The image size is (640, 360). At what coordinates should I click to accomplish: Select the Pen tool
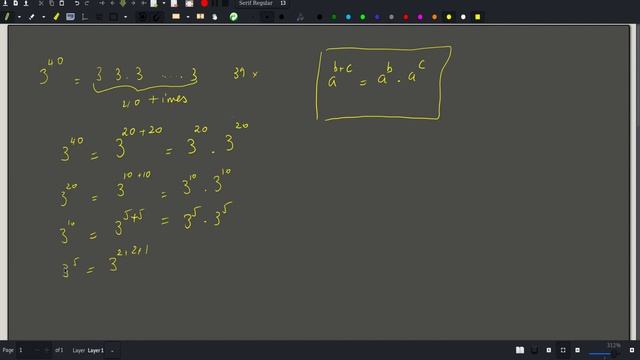tap(7, 17)
